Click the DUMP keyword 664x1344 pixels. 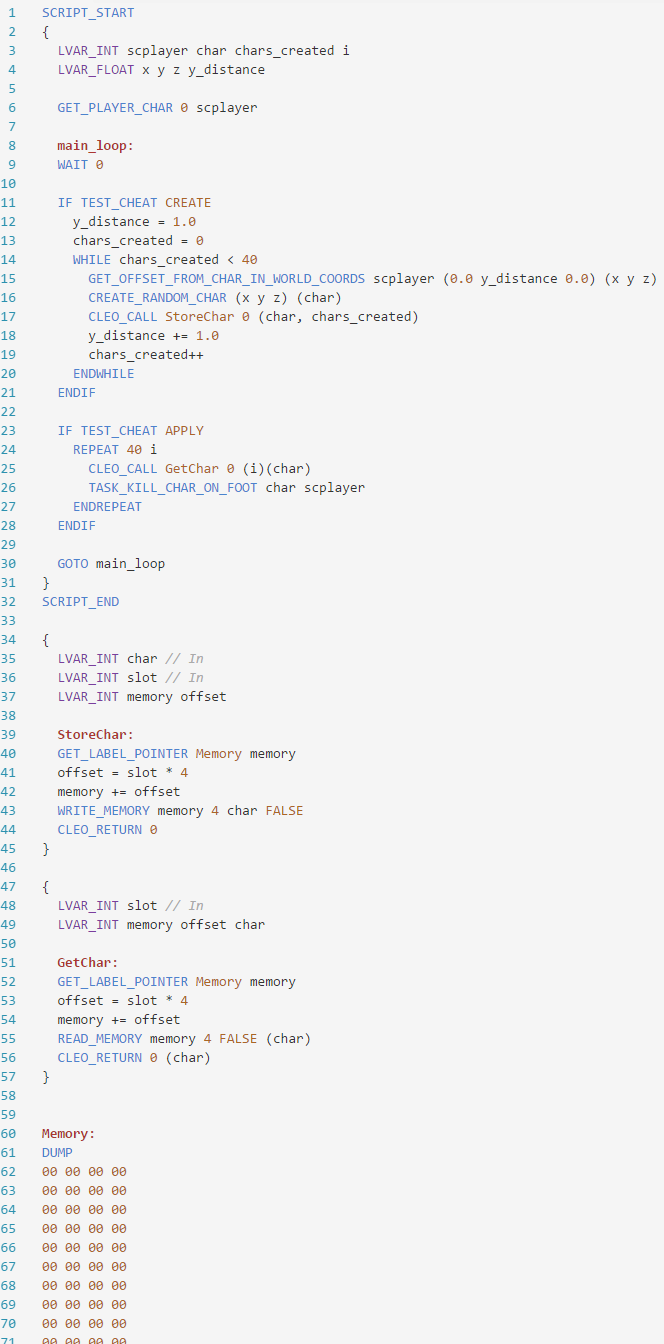pyautogui.click(x=57, y=1153)
